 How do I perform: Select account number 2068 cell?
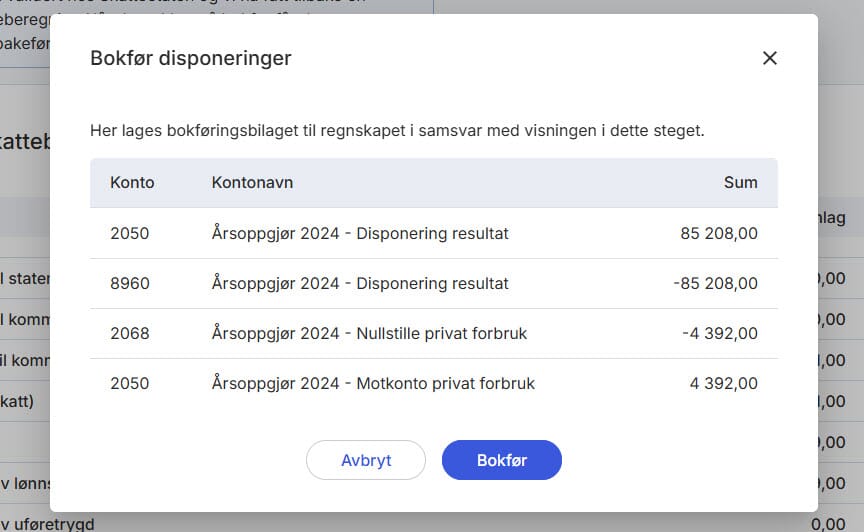[130, 334]
